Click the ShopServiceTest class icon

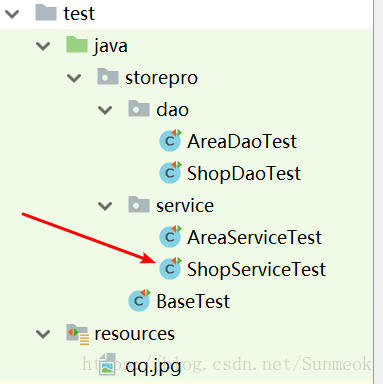tap(170, 269)
